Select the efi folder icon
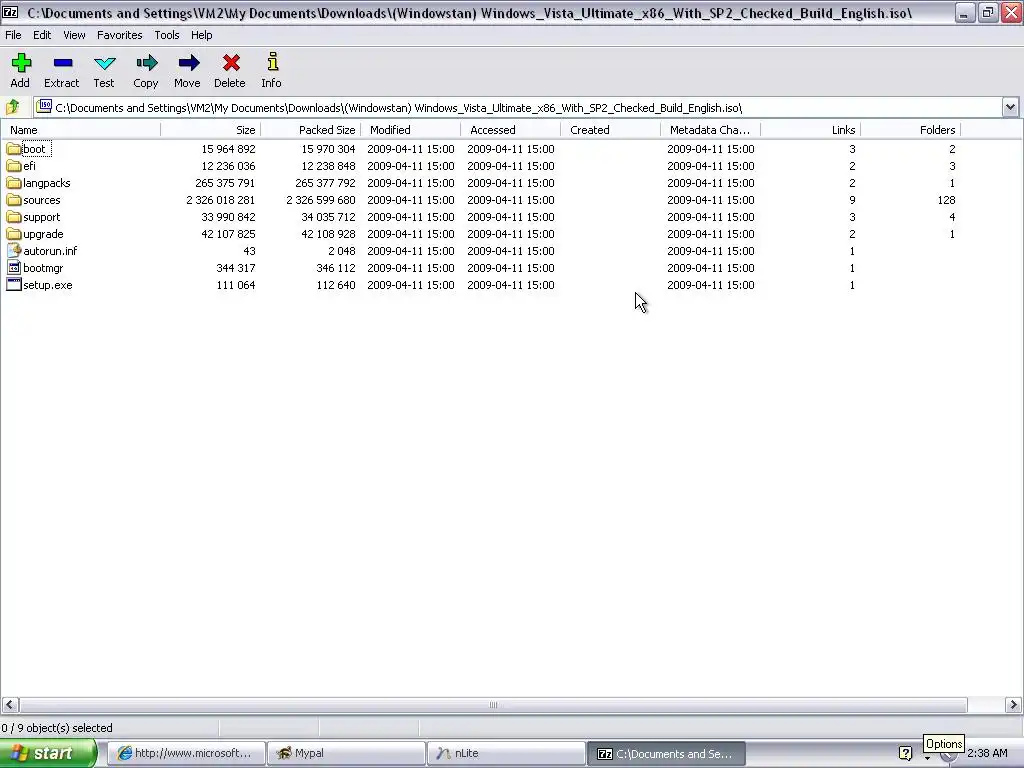The image size is (1024, 768). (14, 166)
